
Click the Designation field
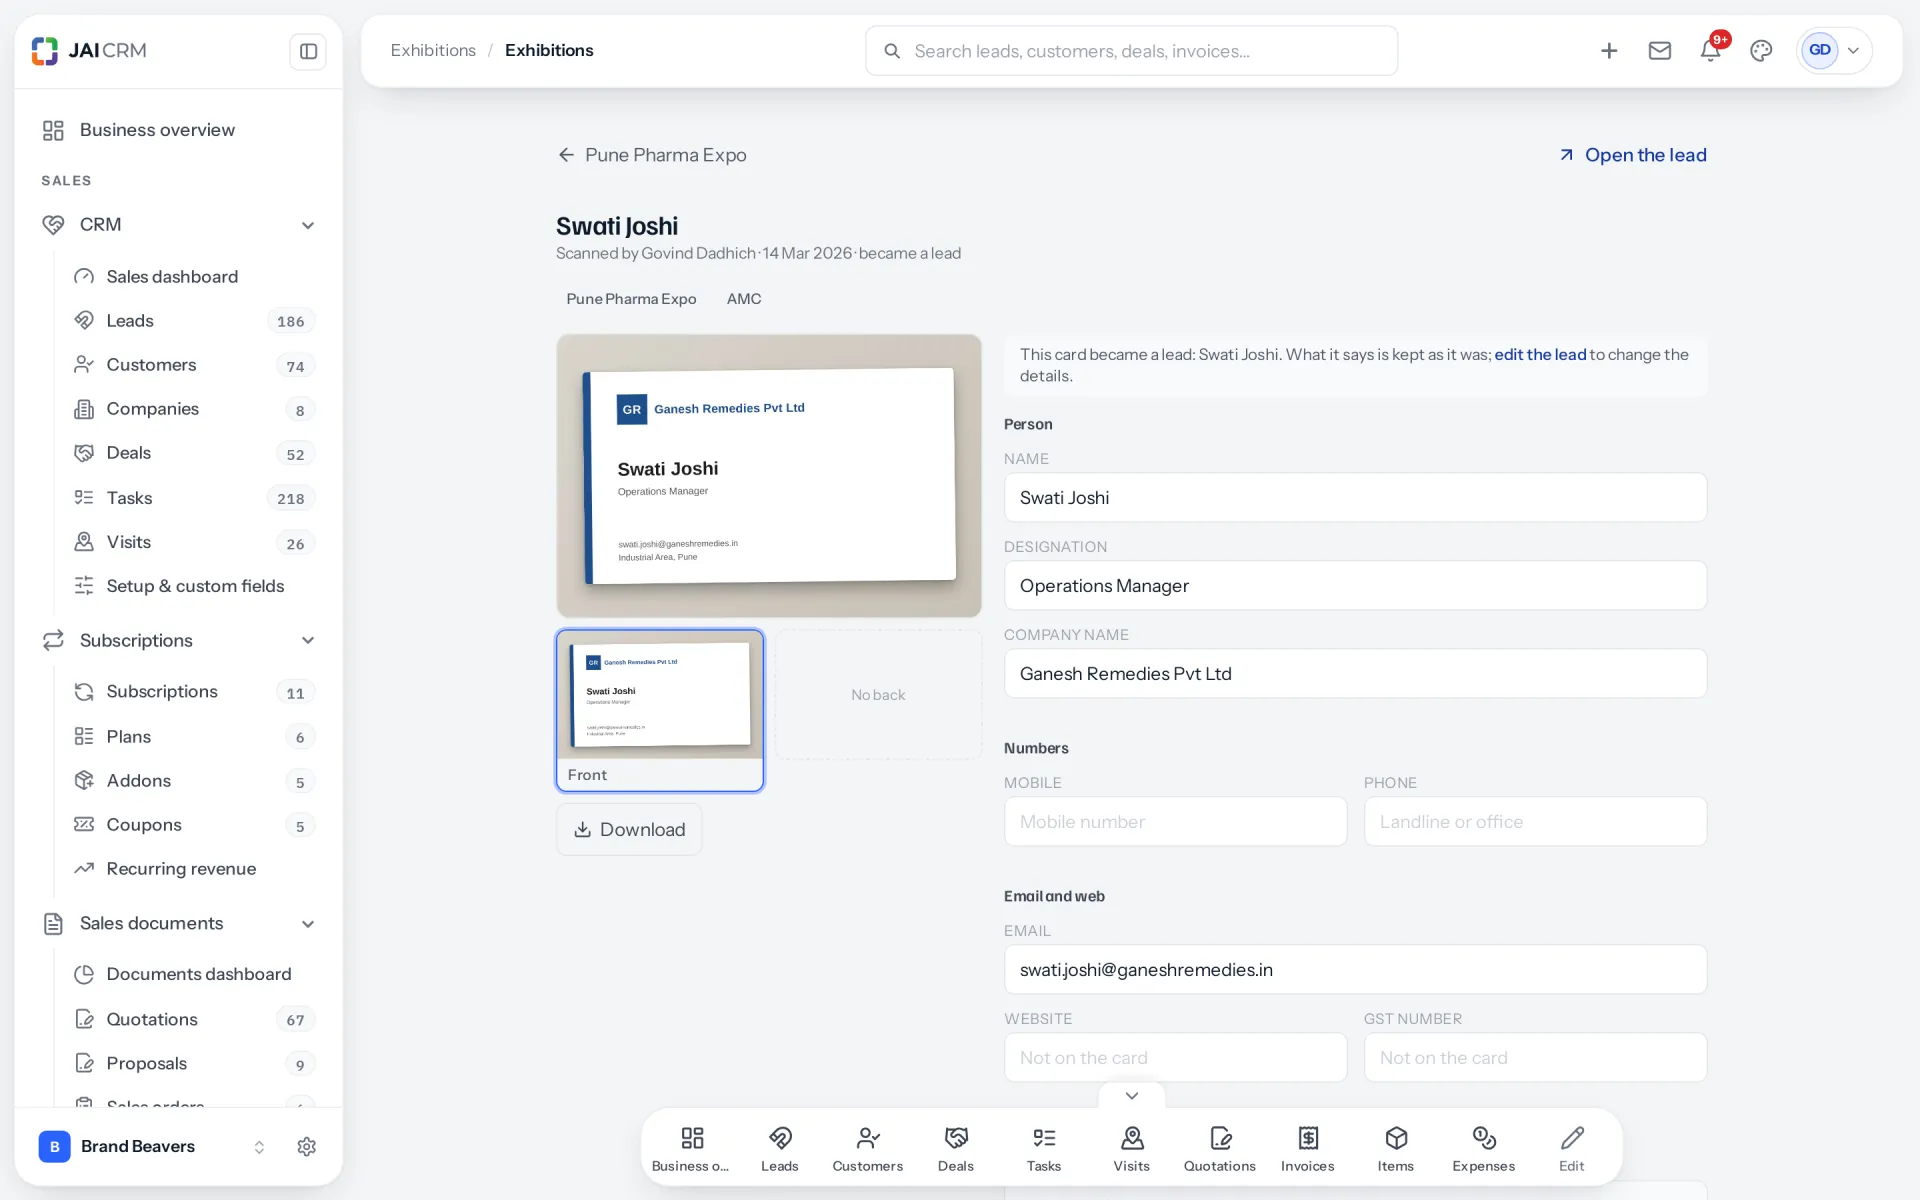pos(1355,586)
